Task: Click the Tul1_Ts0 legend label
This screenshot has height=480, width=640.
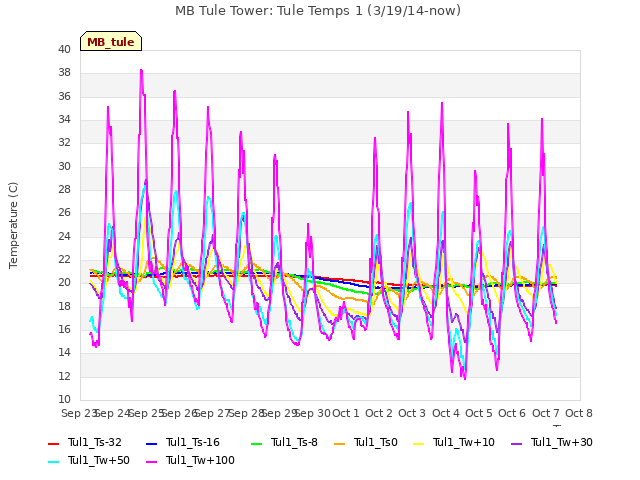Action: 376,442
